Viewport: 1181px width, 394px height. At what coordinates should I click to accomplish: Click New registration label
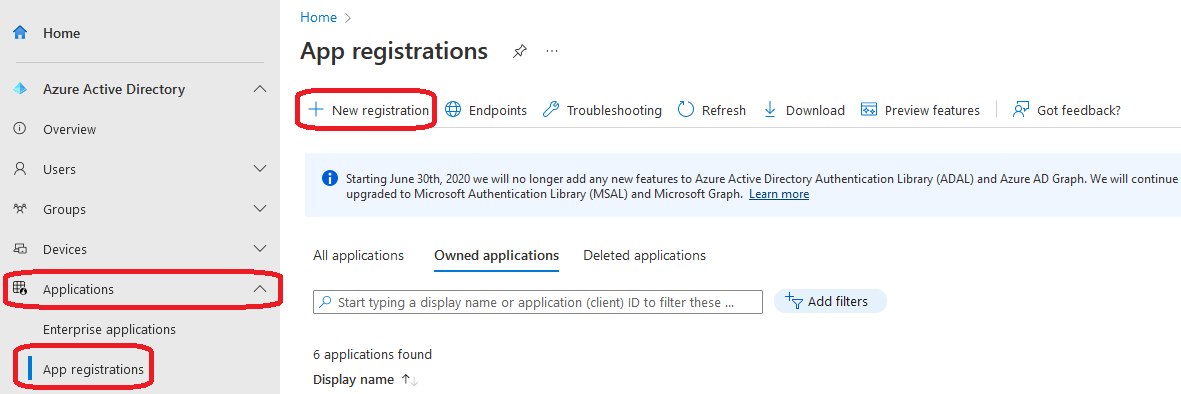pos(380,111)
